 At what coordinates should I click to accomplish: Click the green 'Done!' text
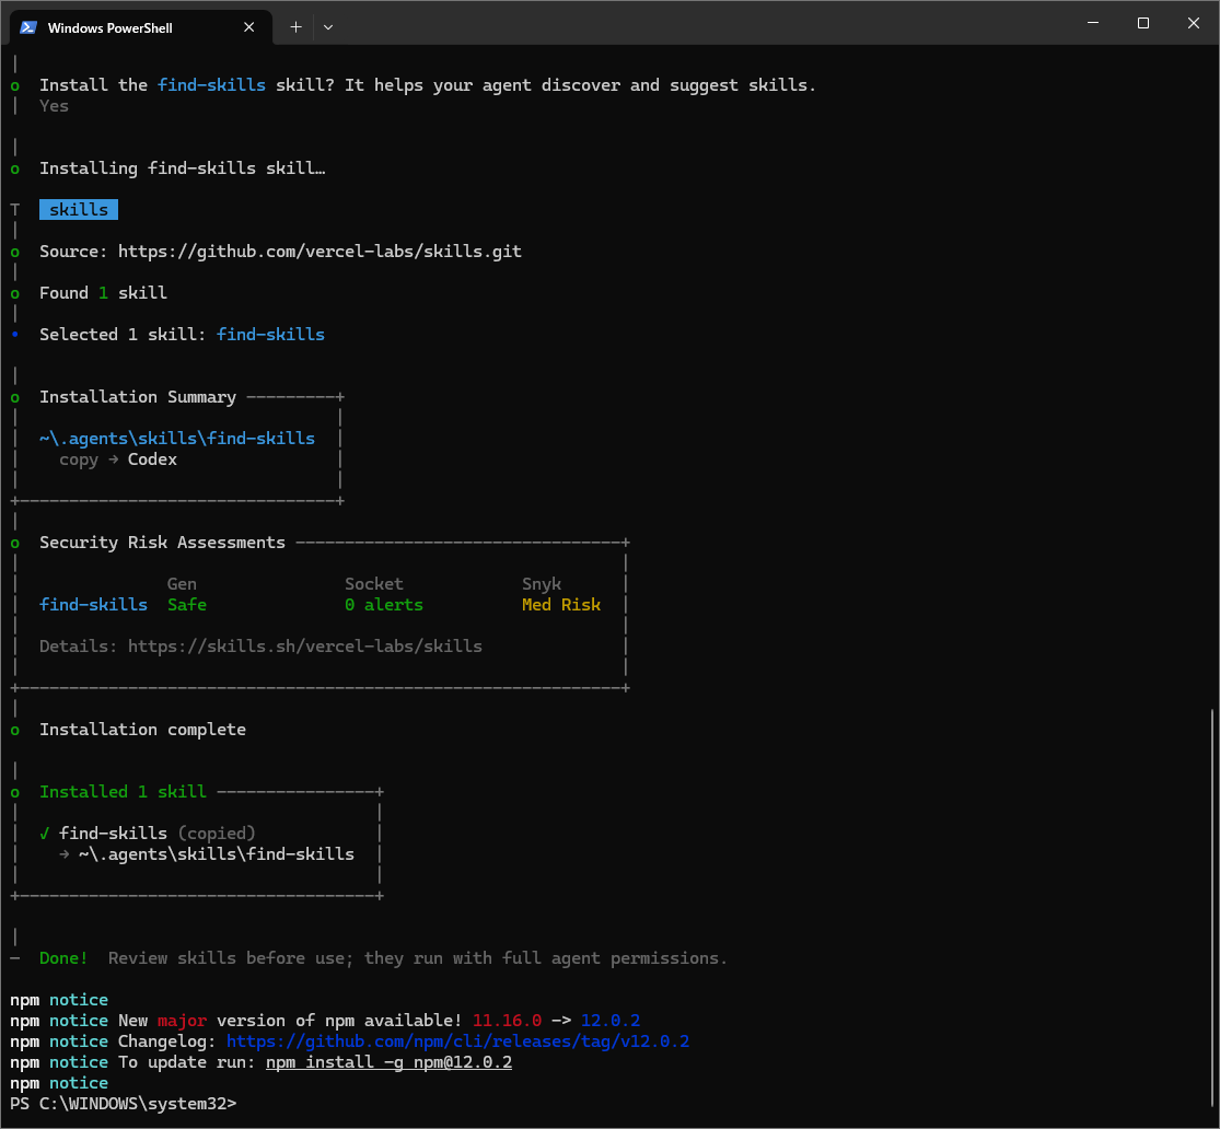coord(64,958)
